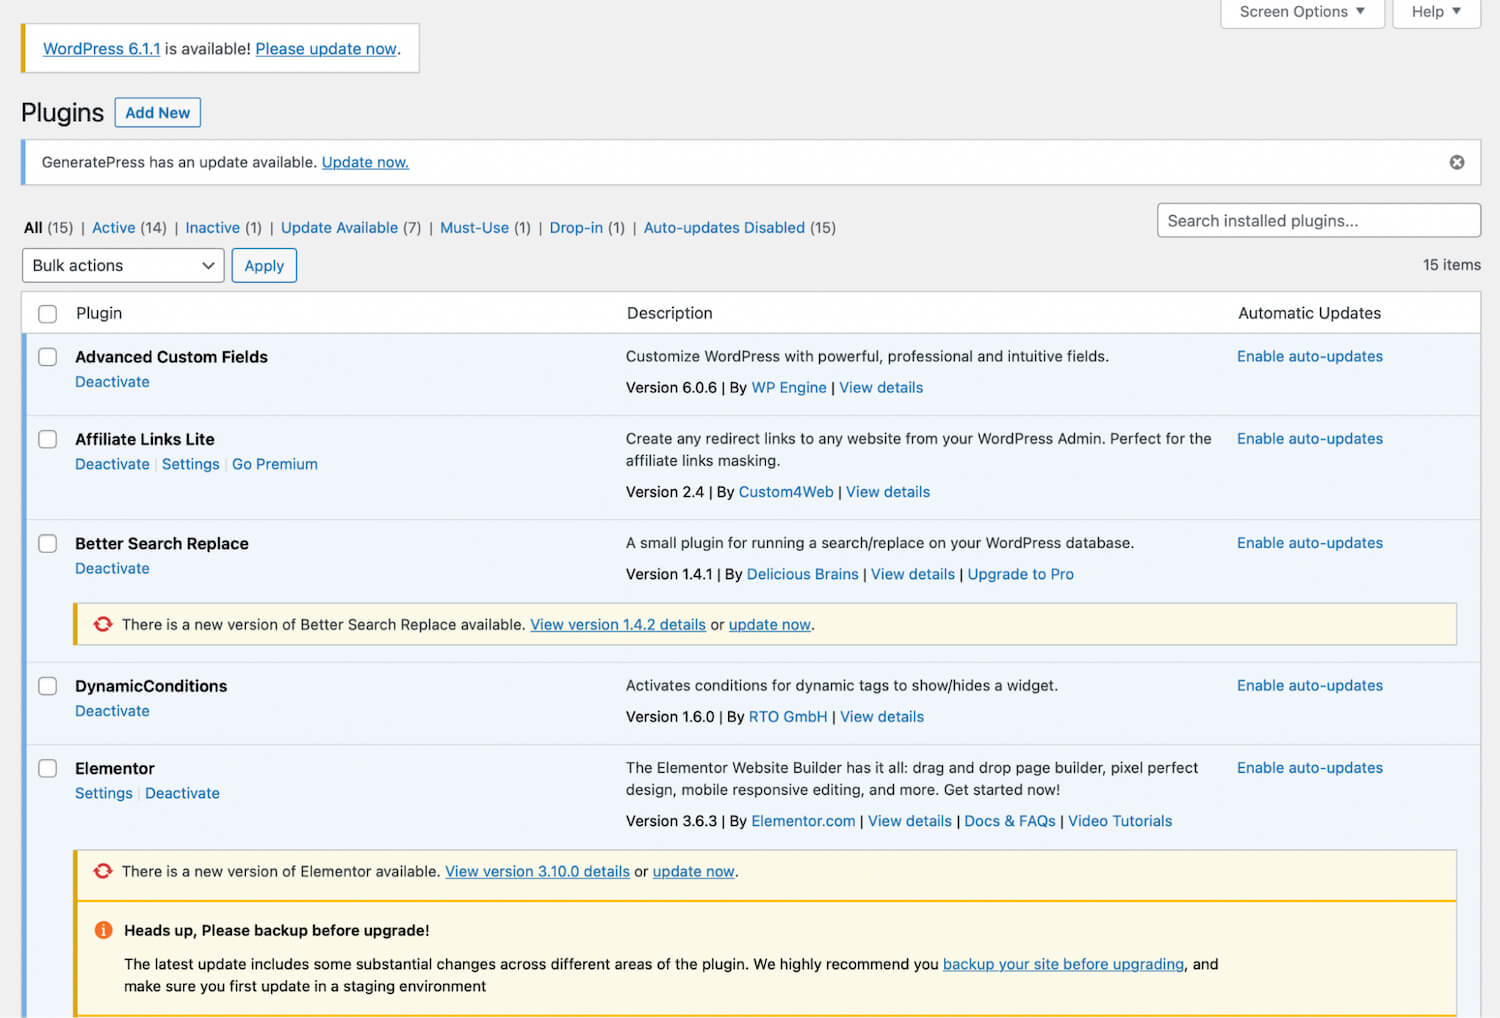Deactivate DynamicConditions plugin
This screenshot has width=1500, height=1018.
click(112, 711)
